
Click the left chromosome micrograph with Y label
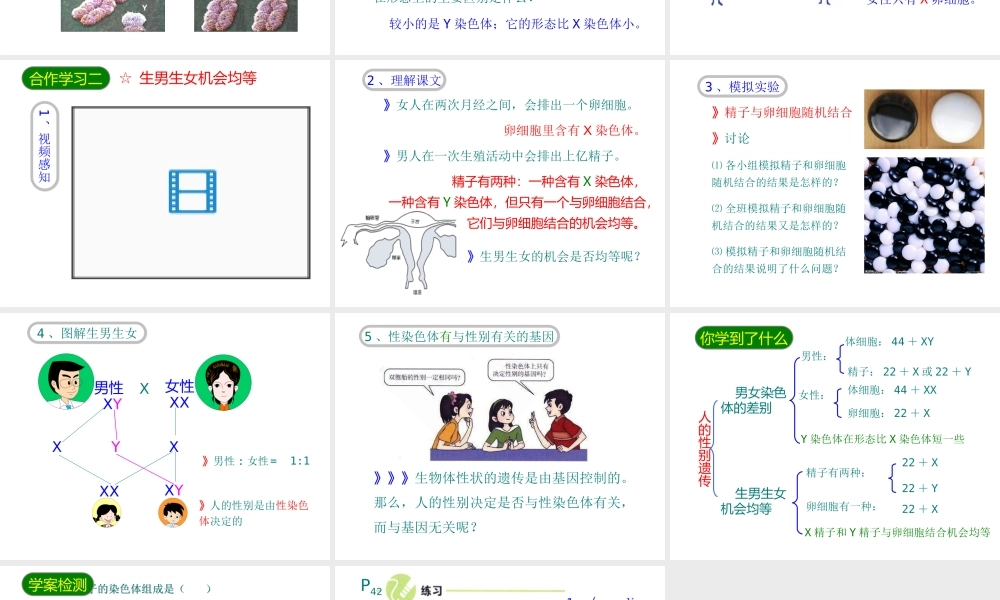click(113, 15)
